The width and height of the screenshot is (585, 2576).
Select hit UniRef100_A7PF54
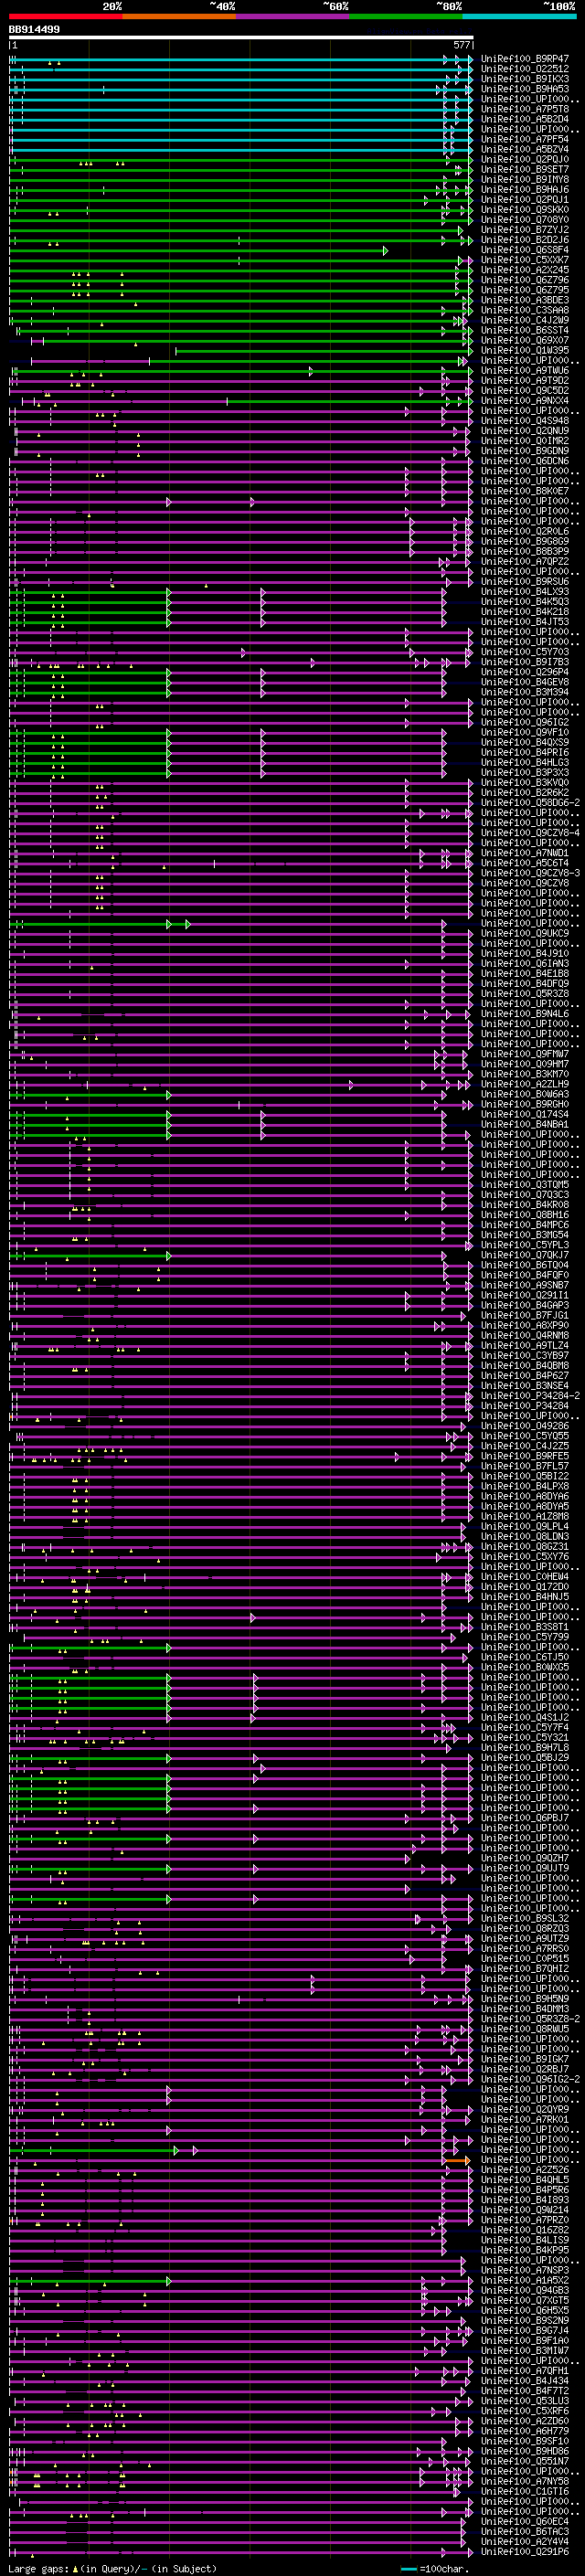click(525, 139)
